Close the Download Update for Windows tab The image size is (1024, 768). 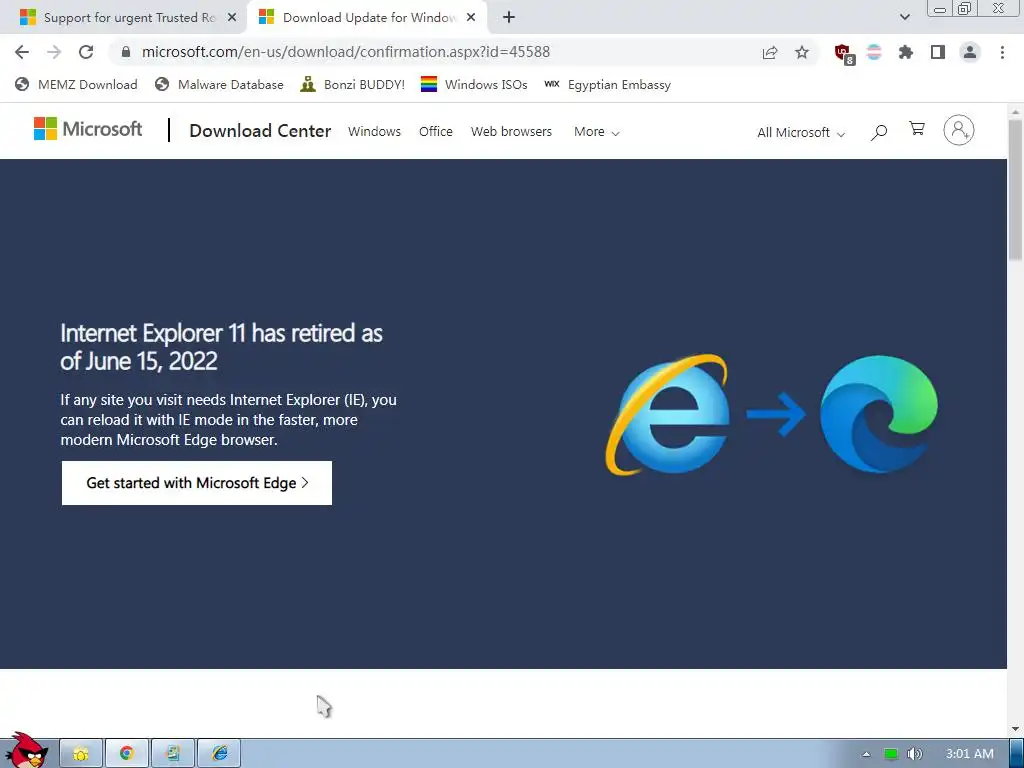tap(471, 18)
